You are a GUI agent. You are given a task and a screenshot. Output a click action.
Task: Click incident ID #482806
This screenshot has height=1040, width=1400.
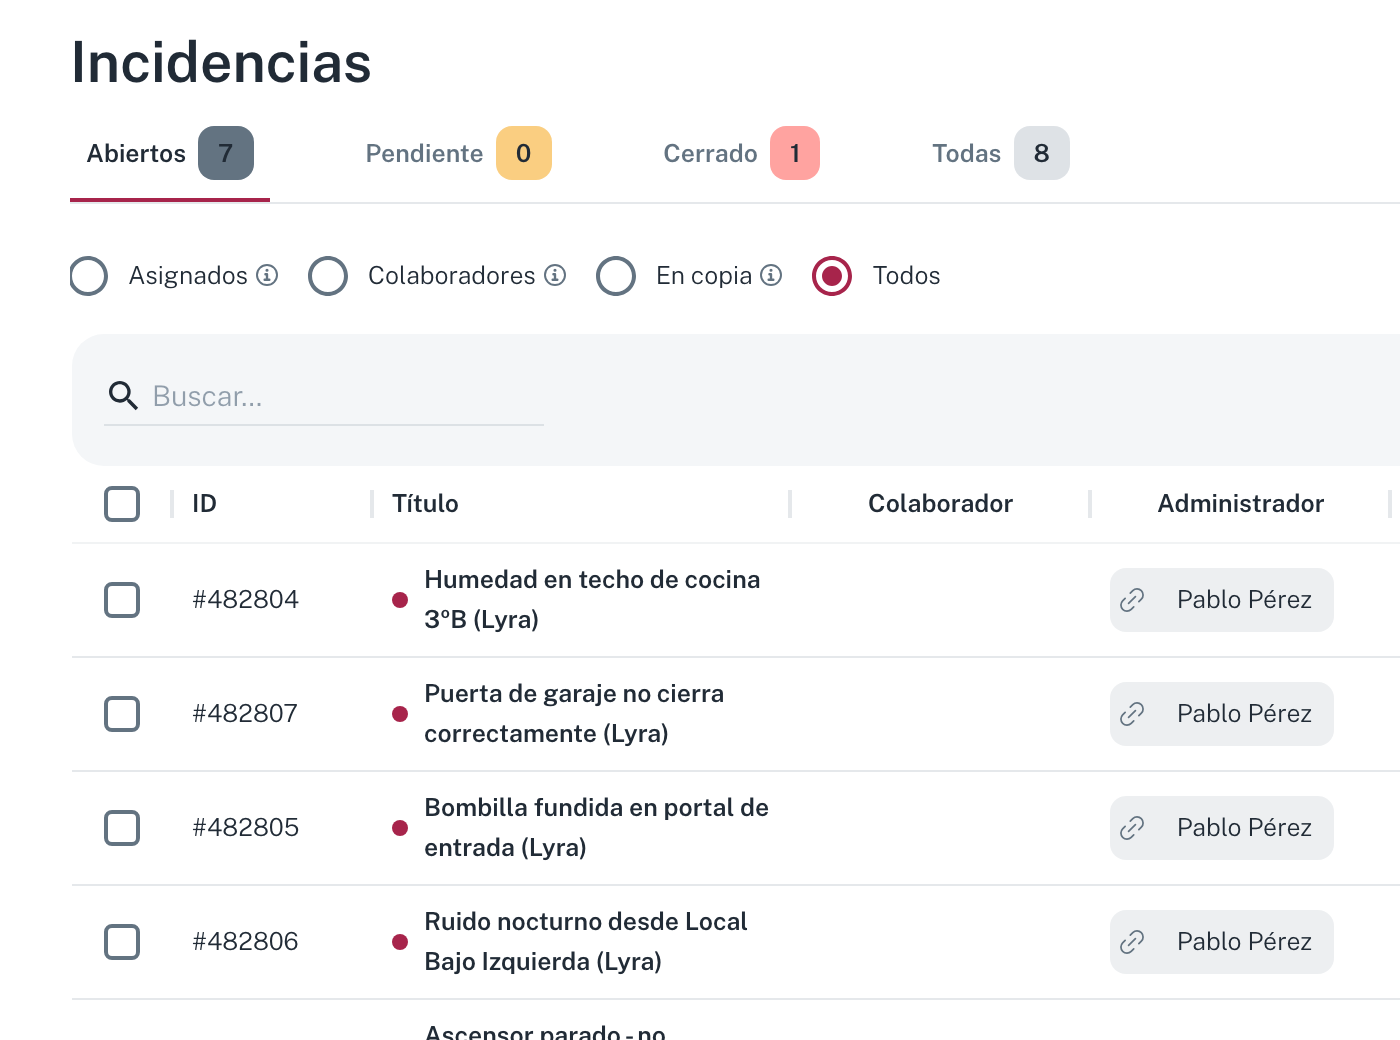[246, 942]
